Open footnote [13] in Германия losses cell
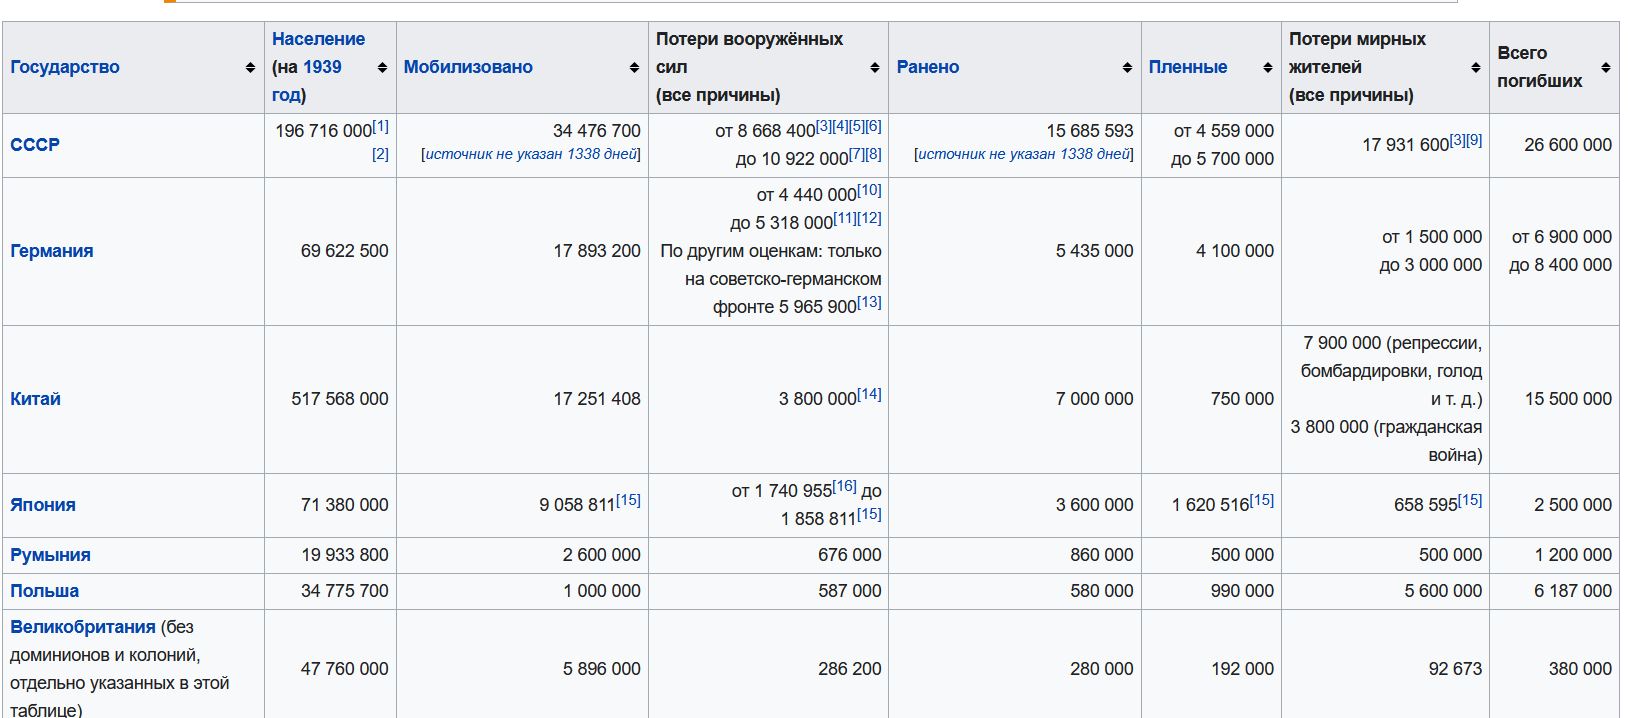This screenshot has height=718, width=1630. pos(870,302)
